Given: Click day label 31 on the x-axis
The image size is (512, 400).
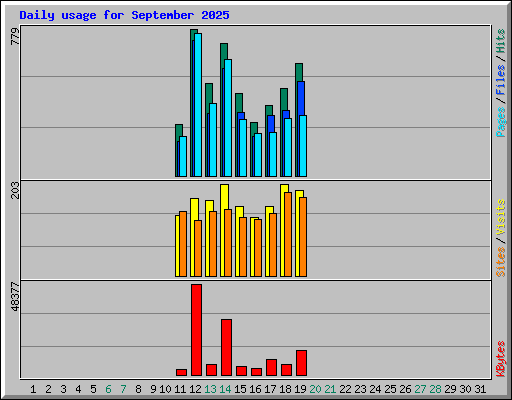Looking at the screenshot, I should point(480,389).
